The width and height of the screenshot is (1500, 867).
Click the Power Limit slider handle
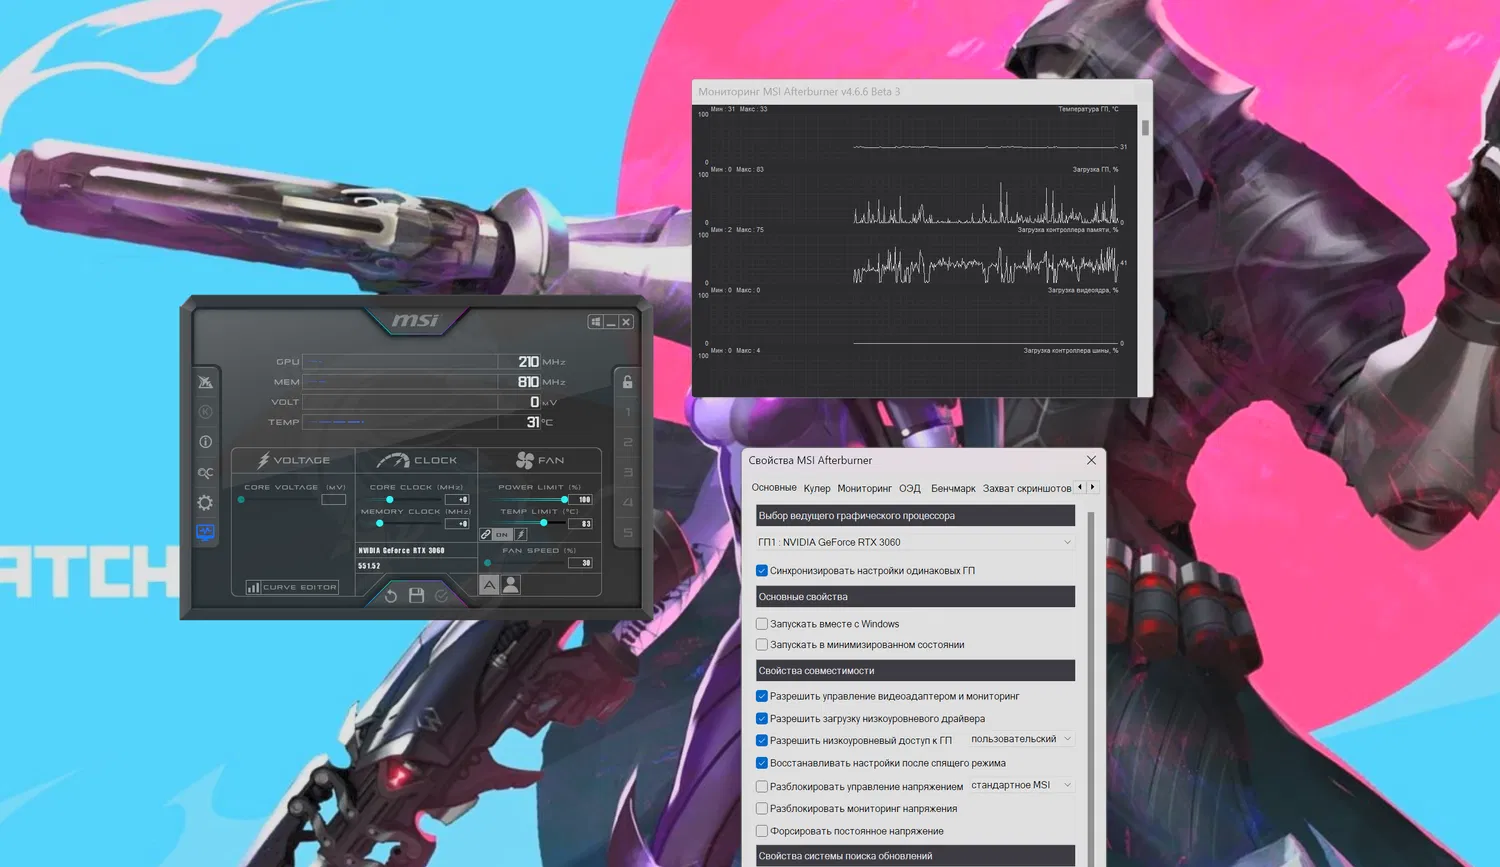[564, 499]
